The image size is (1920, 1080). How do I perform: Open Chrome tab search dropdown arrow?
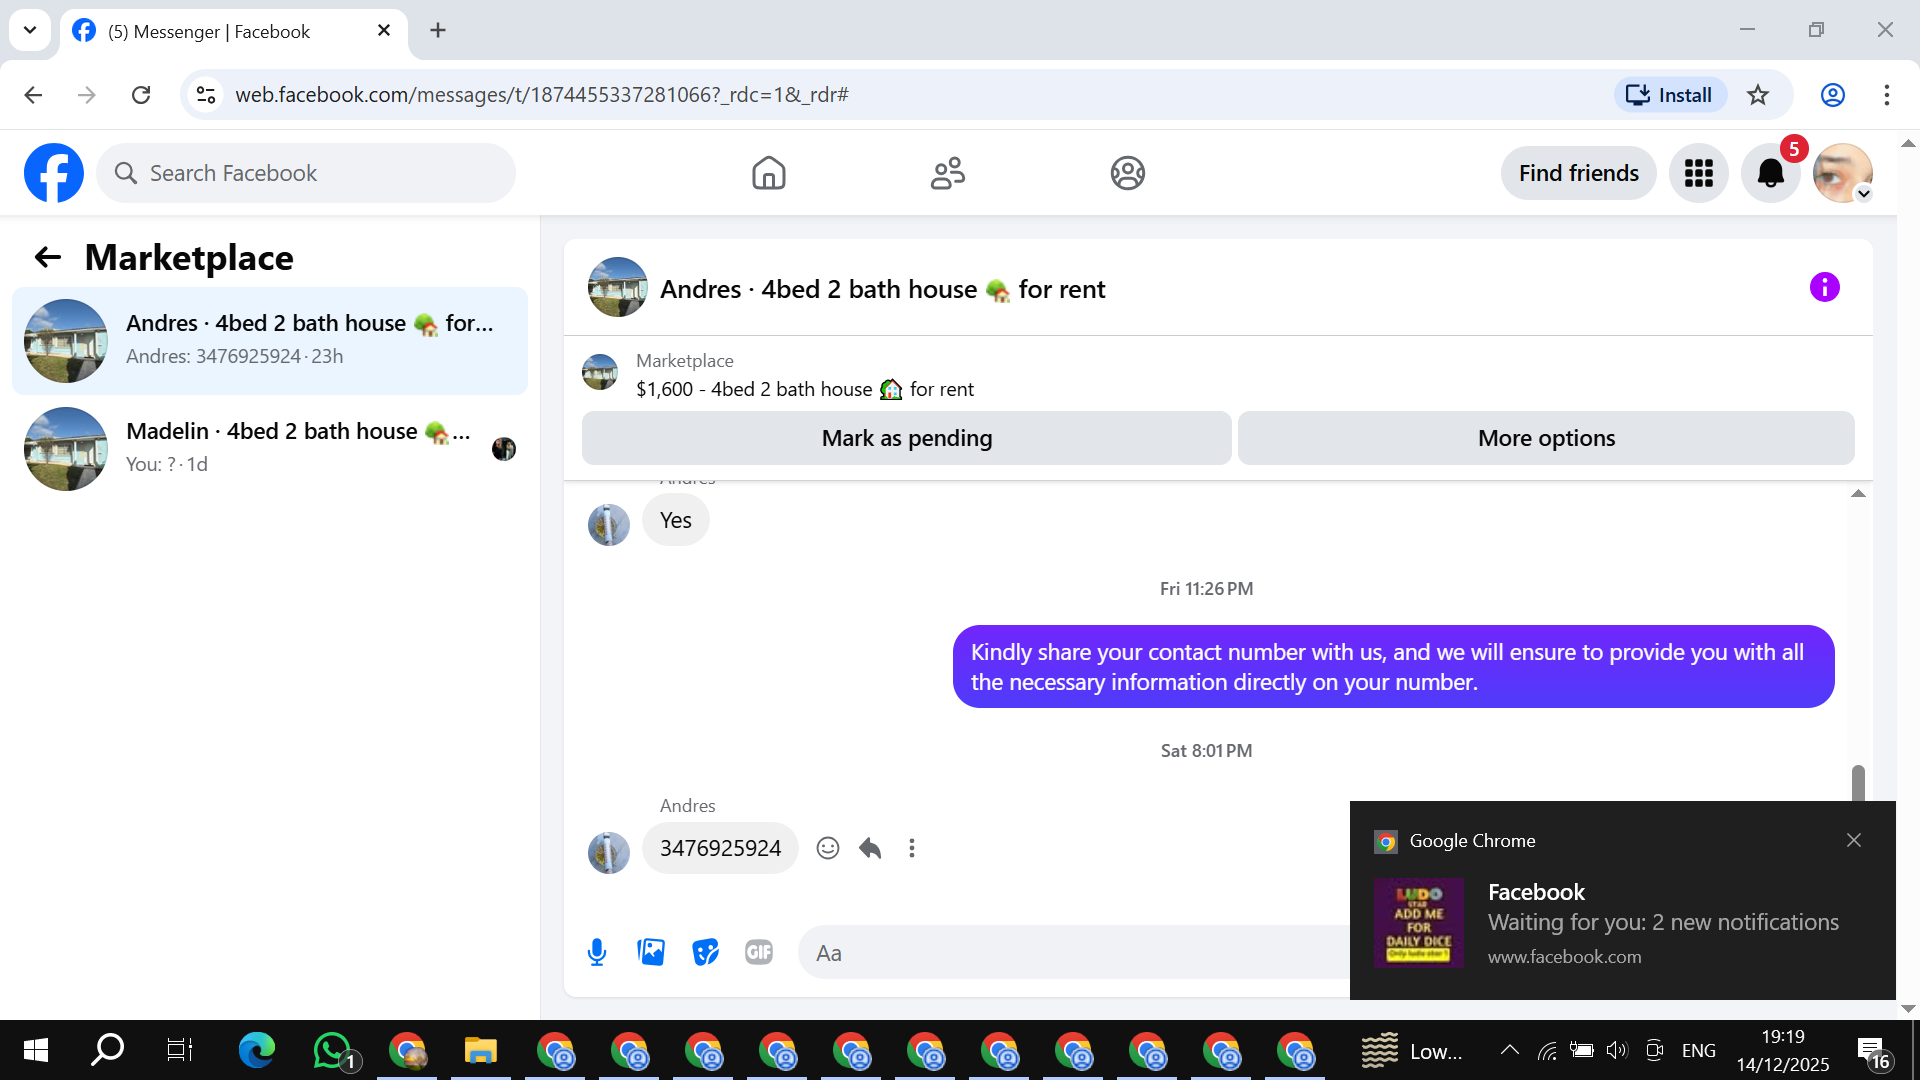pos(30,30)
